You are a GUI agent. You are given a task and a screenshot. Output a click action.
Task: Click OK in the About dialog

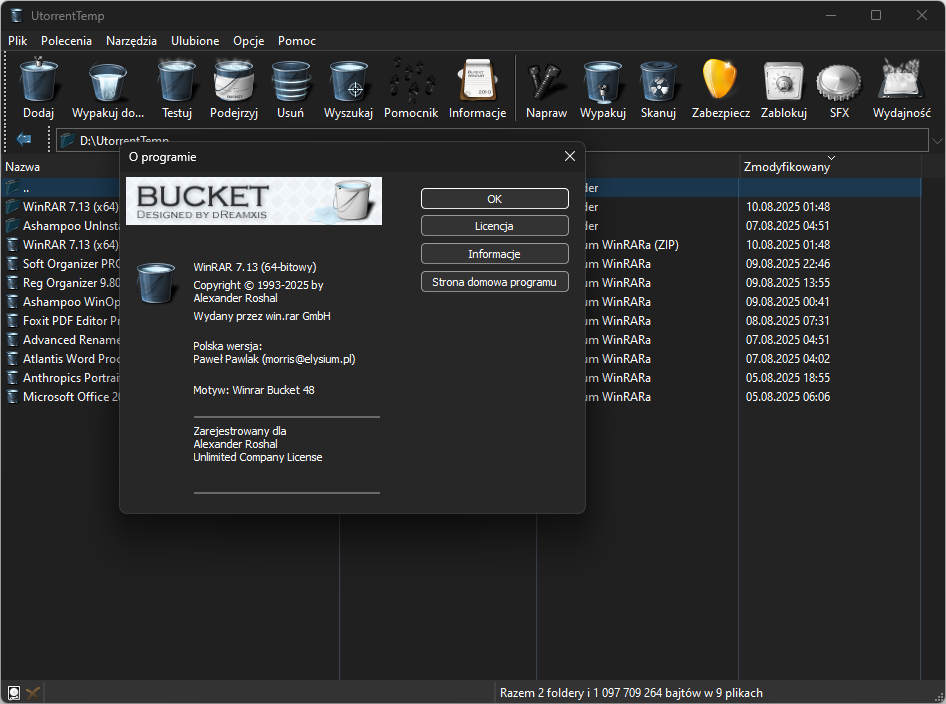point(495,198)
